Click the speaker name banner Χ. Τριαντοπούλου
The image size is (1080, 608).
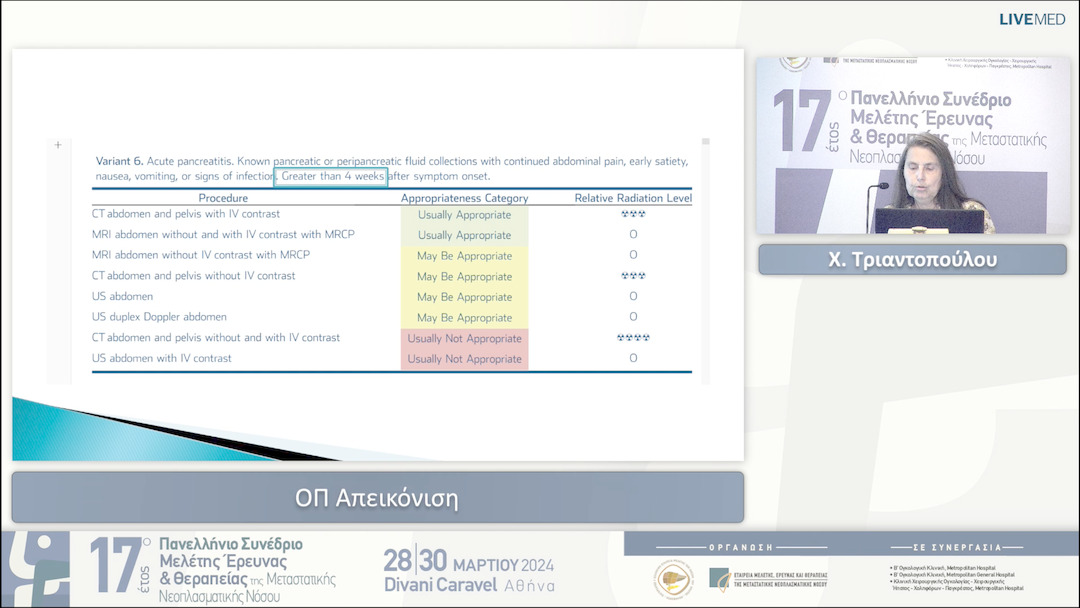(x=911, y=260)
